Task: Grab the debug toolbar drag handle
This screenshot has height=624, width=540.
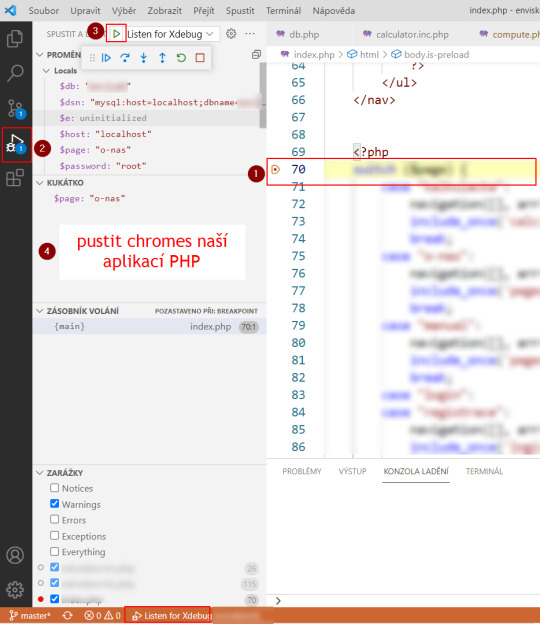Action: 92,58
